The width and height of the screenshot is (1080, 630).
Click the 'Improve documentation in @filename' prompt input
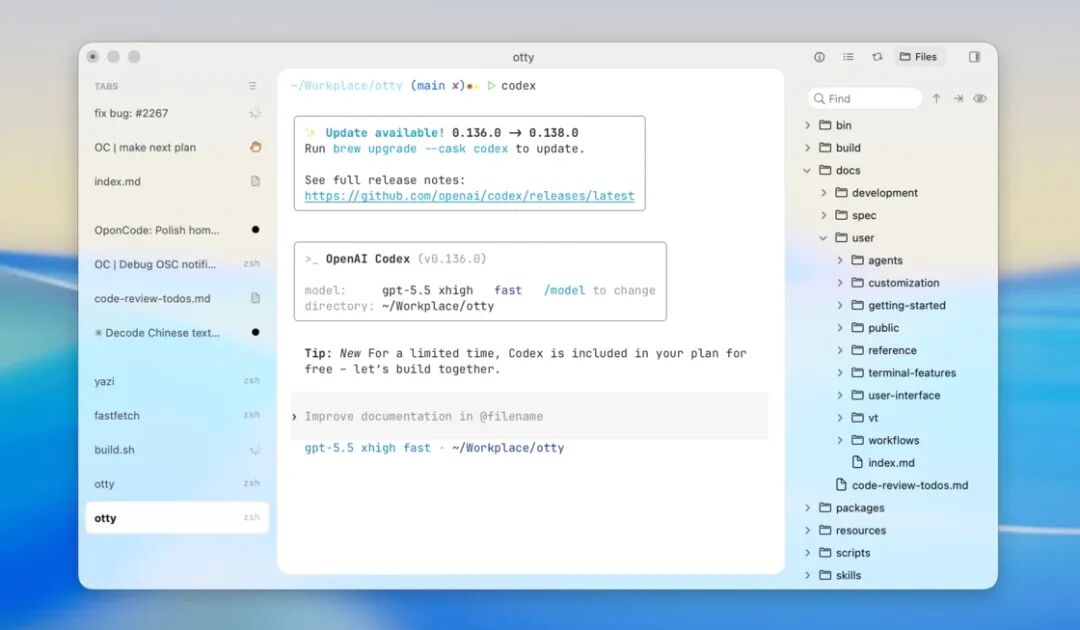point(529,416)
